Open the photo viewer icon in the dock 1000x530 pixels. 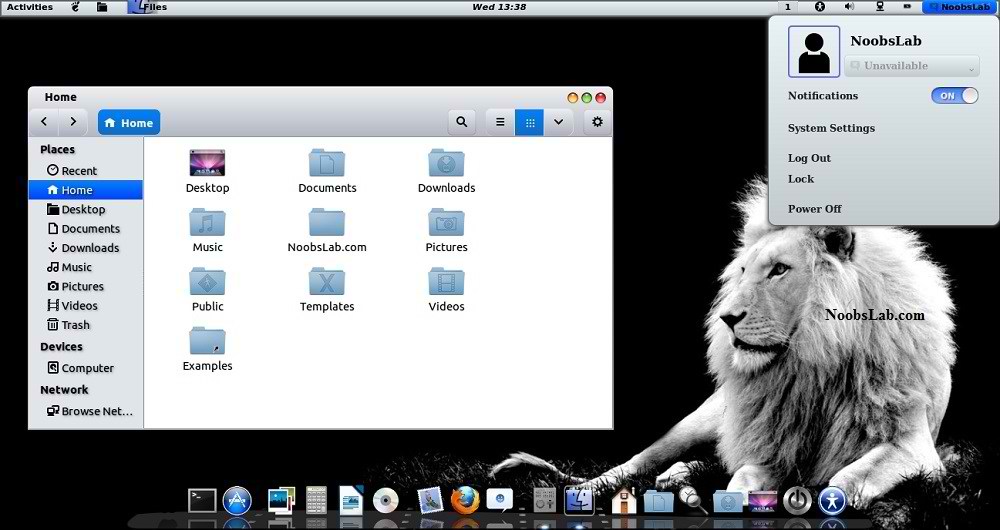[281, 501]
